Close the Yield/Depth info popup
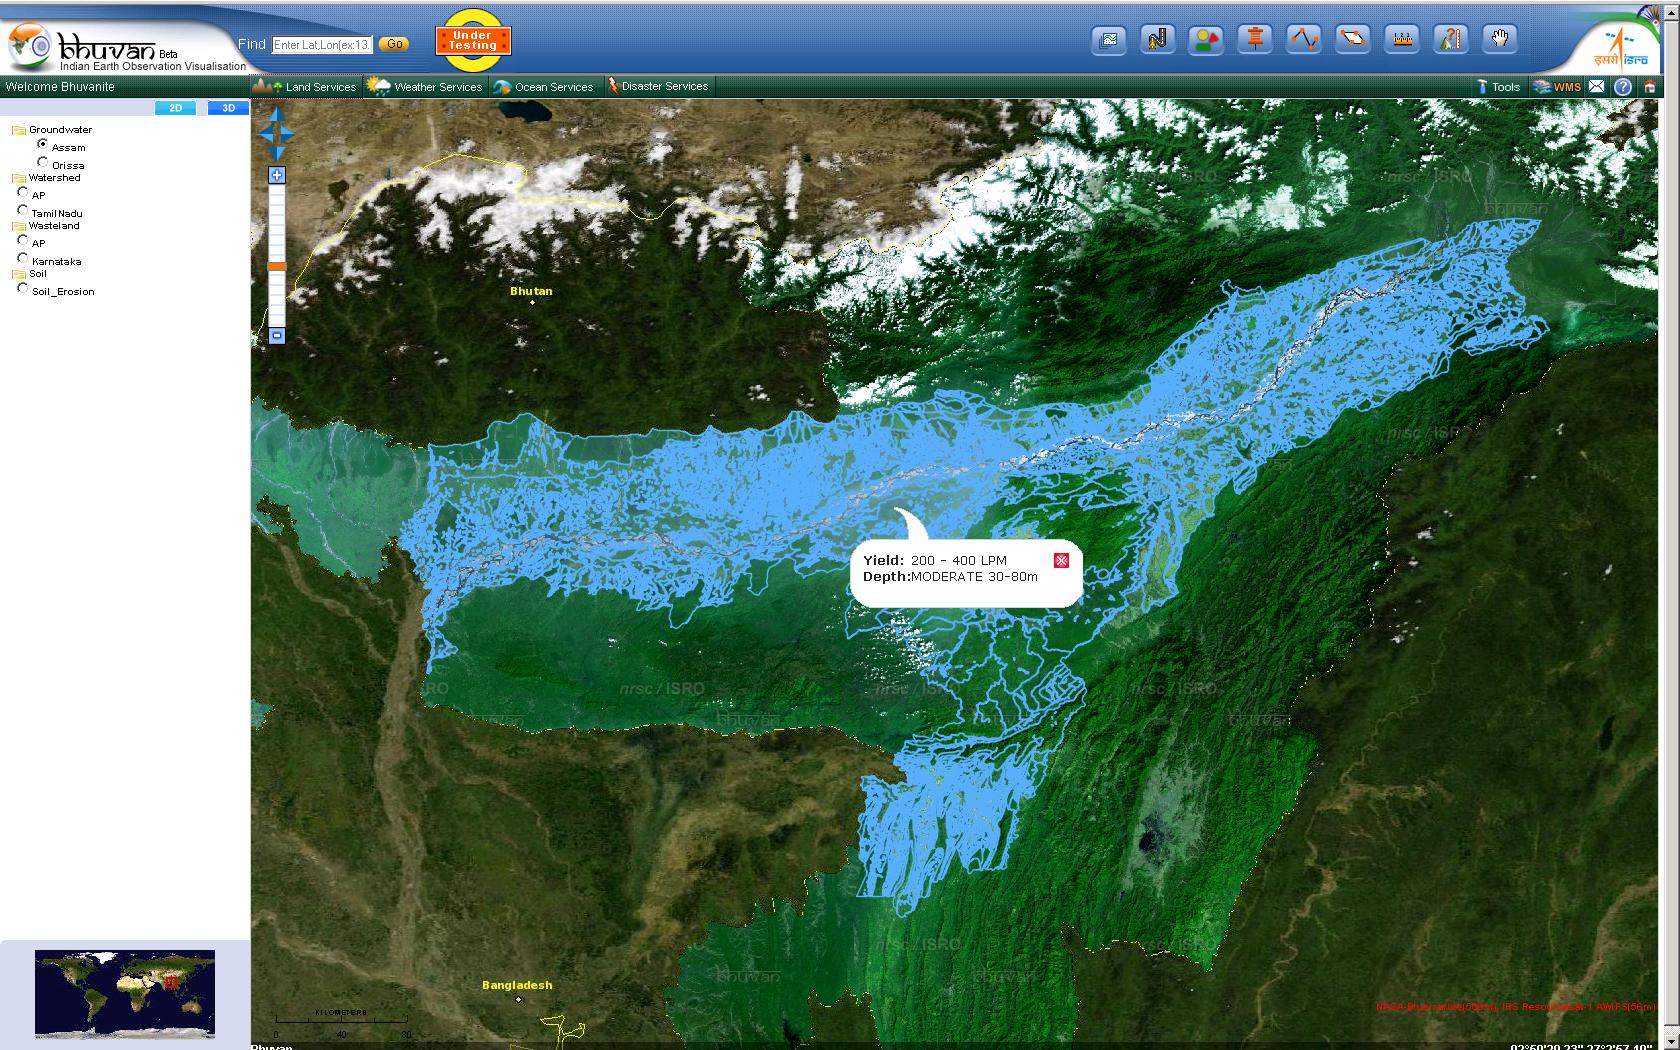This screenshot has height=1050, width=1680. [x=1062, y=560]
